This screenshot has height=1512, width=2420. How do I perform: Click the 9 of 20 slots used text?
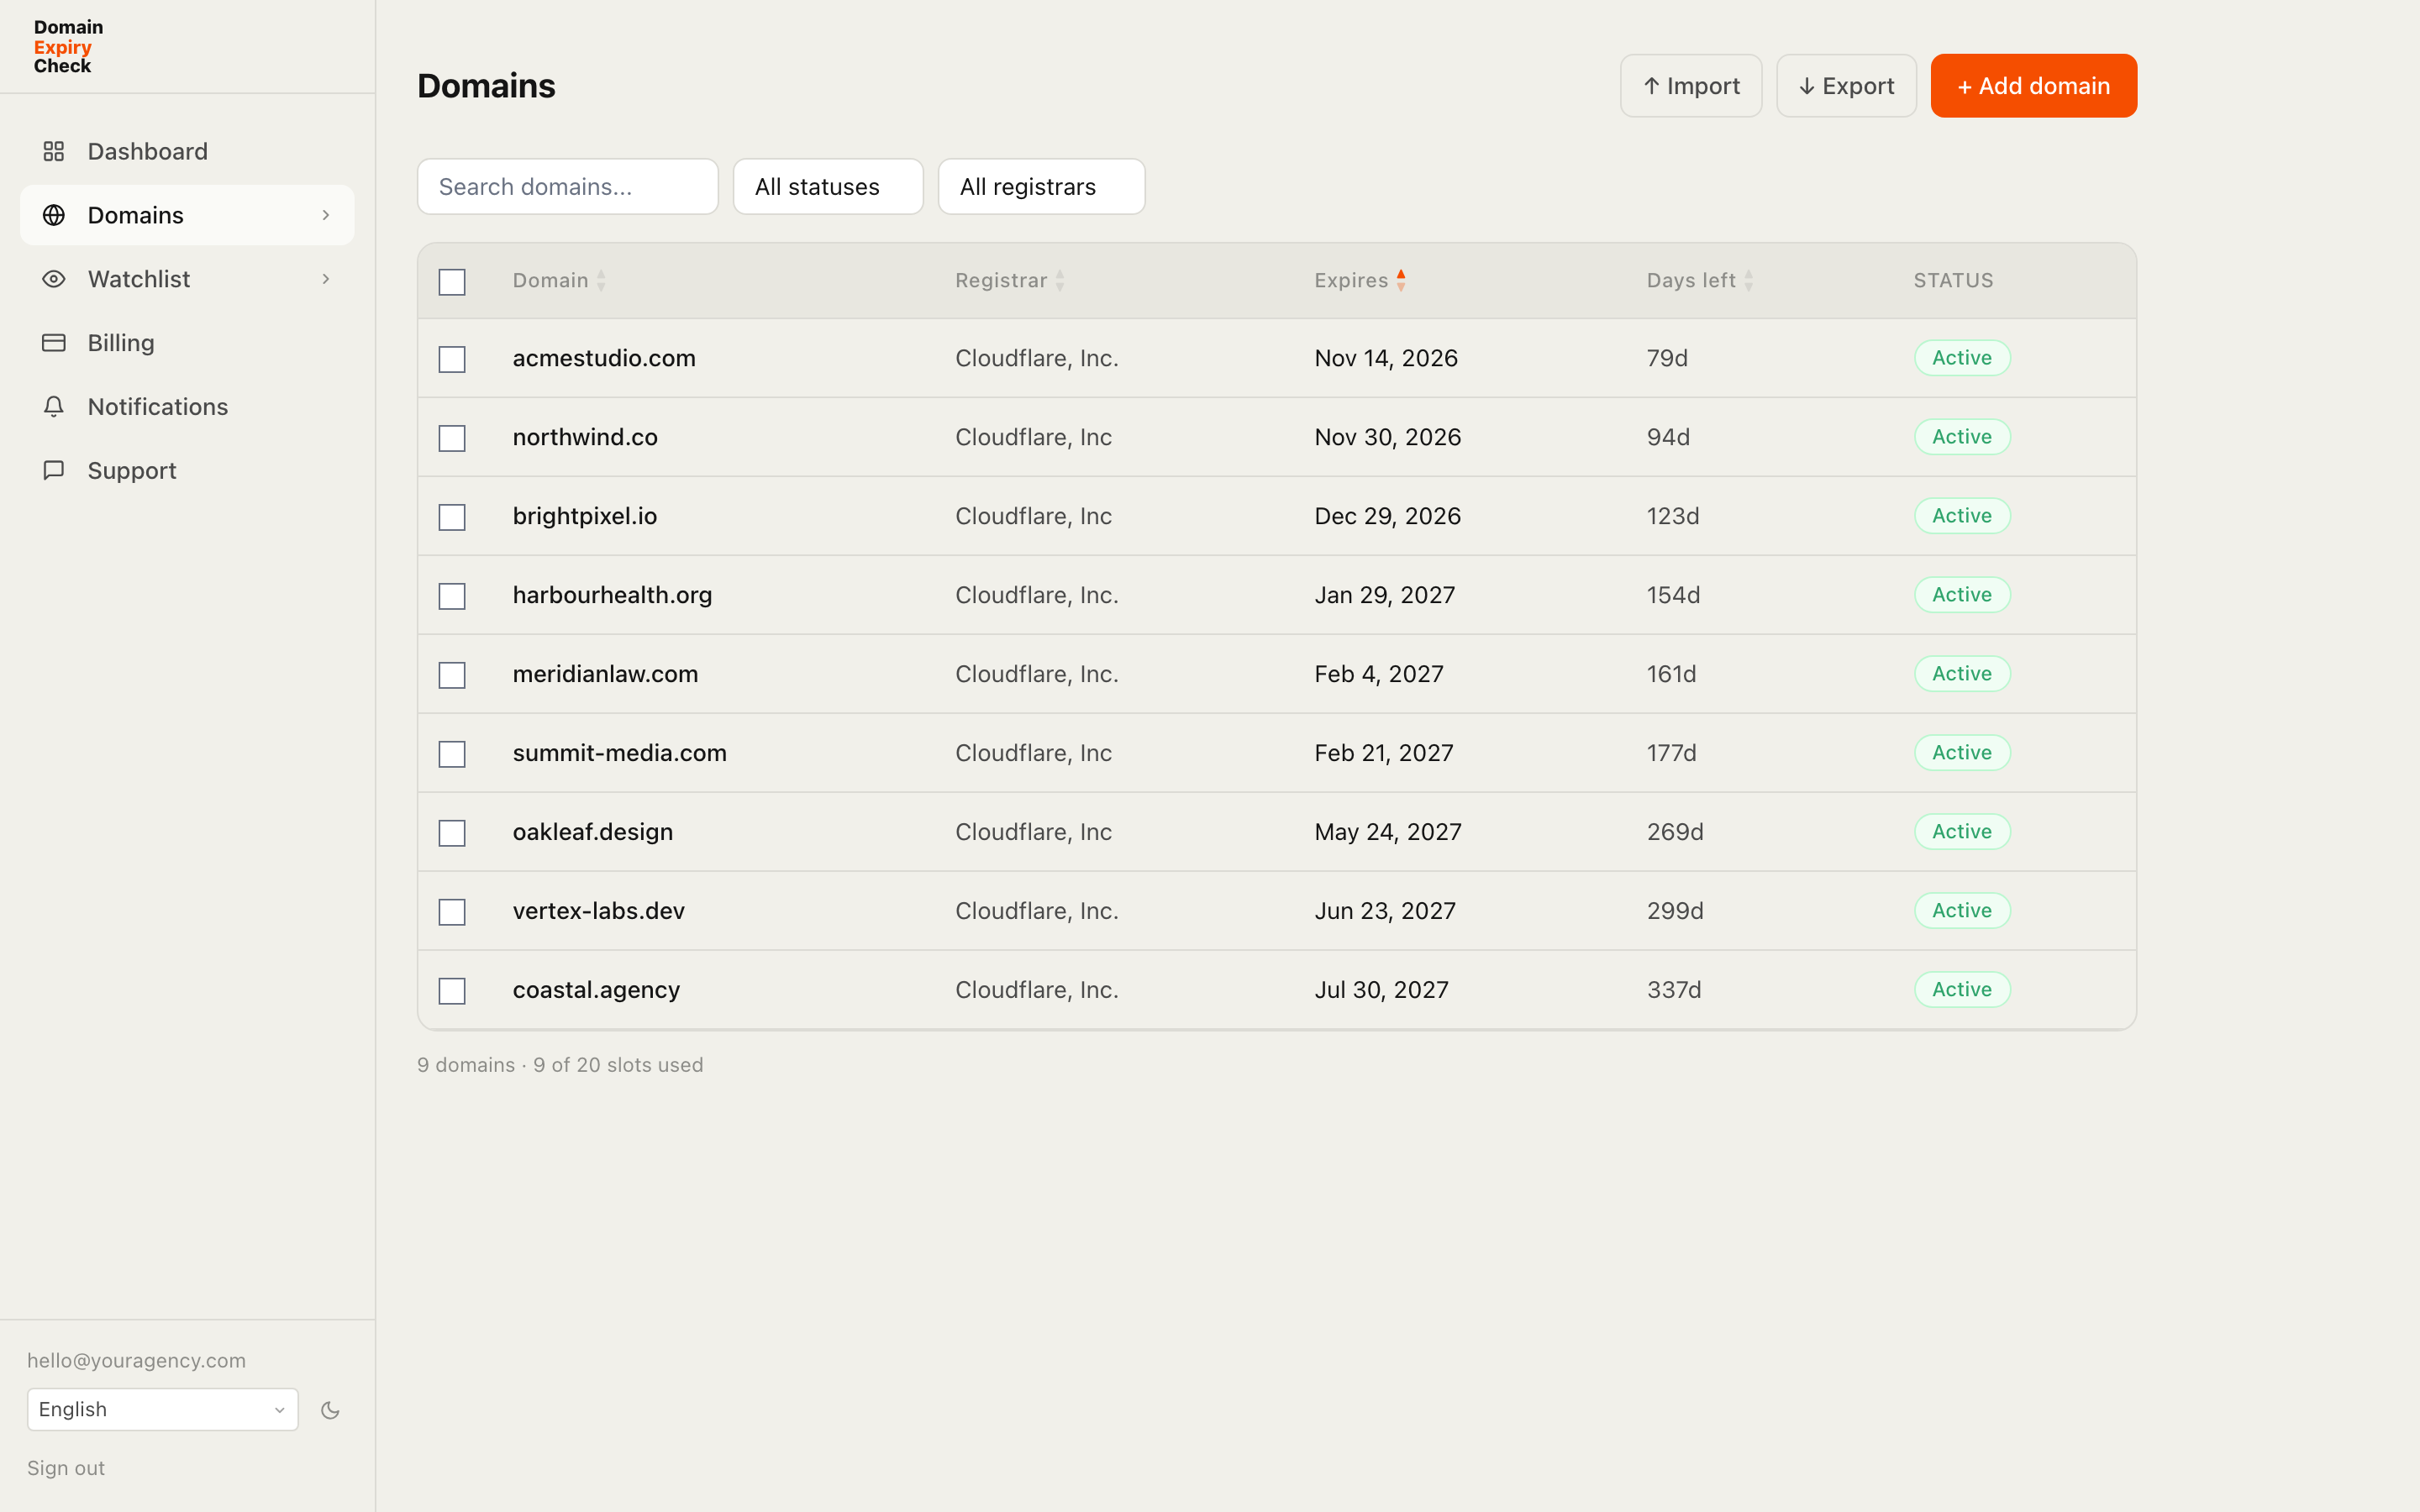tap(618, 1065)
